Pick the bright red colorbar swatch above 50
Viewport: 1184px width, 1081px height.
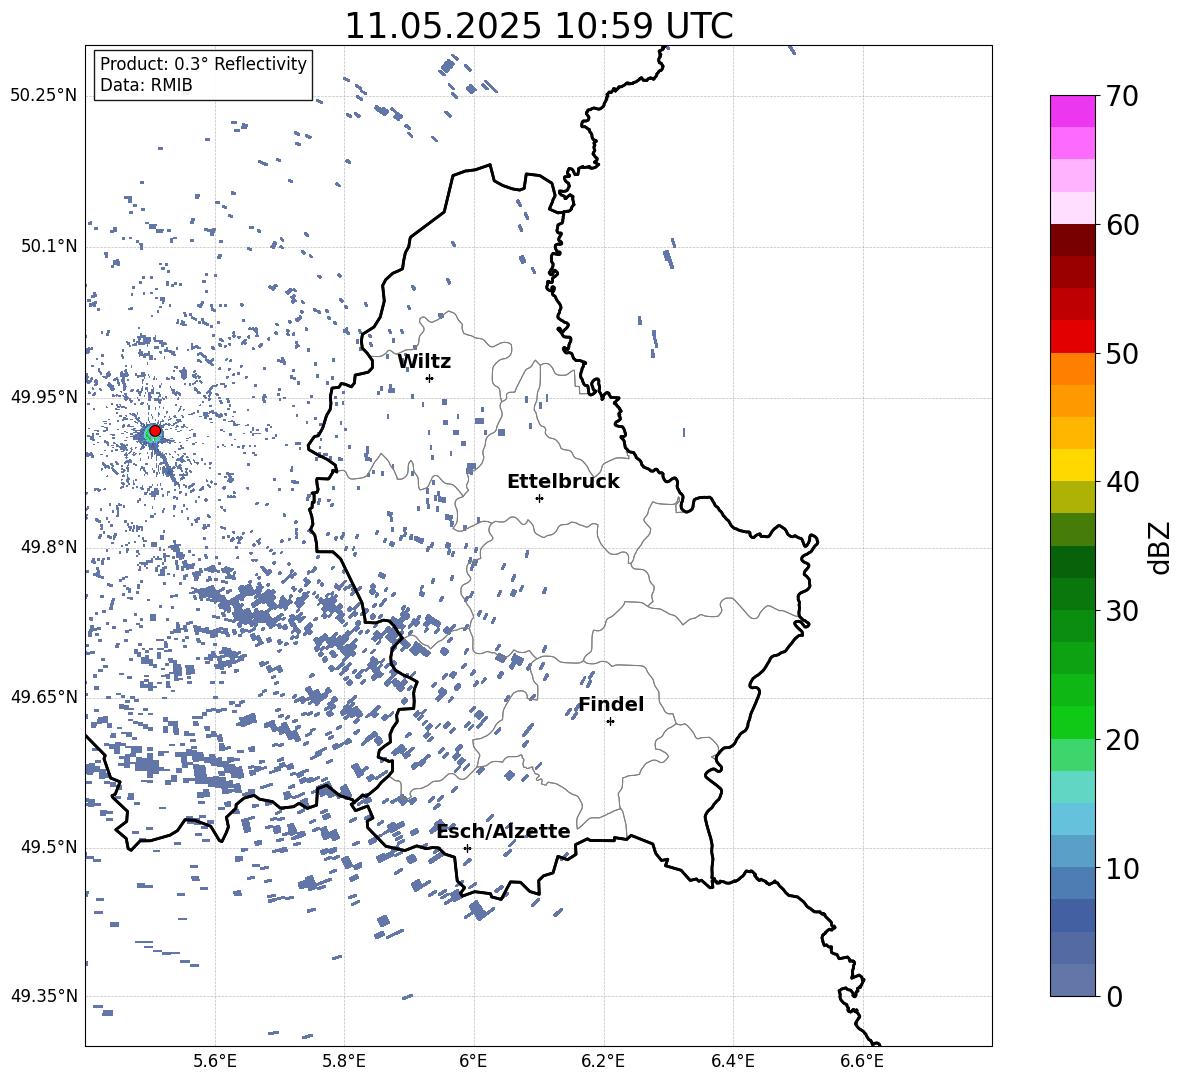1072,337
